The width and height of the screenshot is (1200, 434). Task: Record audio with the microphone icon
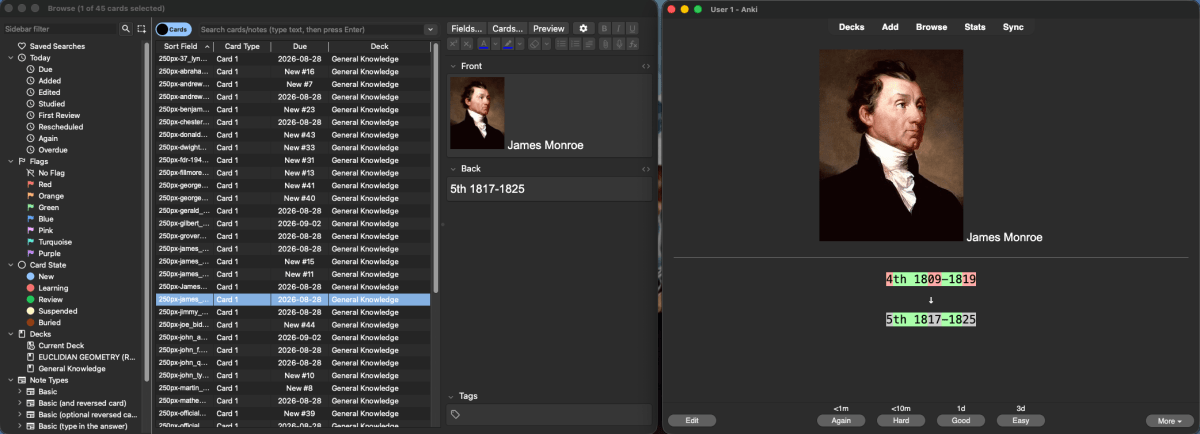click(x=619, y=44)
